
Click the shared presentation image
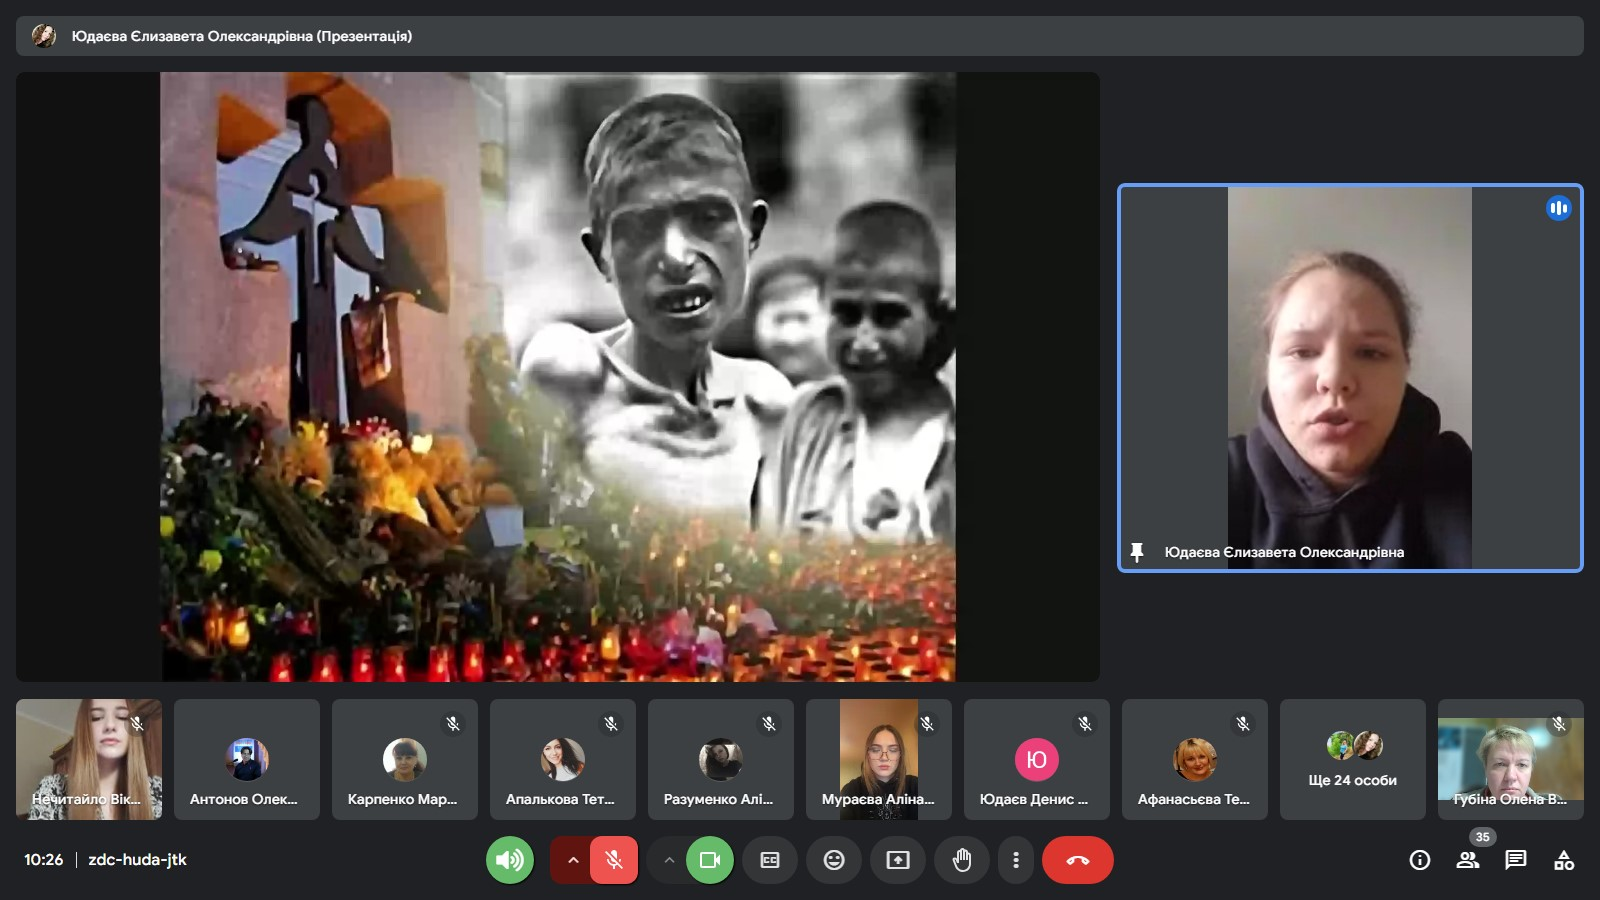pyautogui.click(x=558, y=377)
